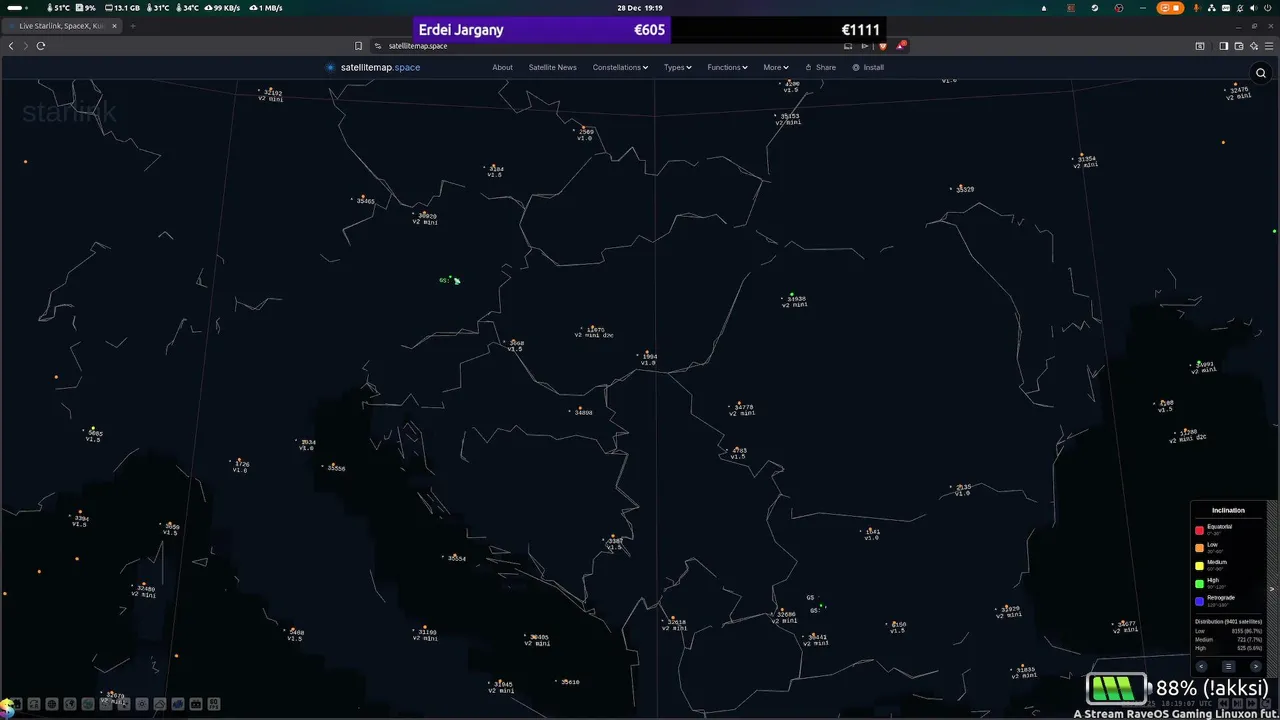Close the Live Starlink tab
Image resolution: width=1280 pixels, height=720 pixels.
point(113,26)
